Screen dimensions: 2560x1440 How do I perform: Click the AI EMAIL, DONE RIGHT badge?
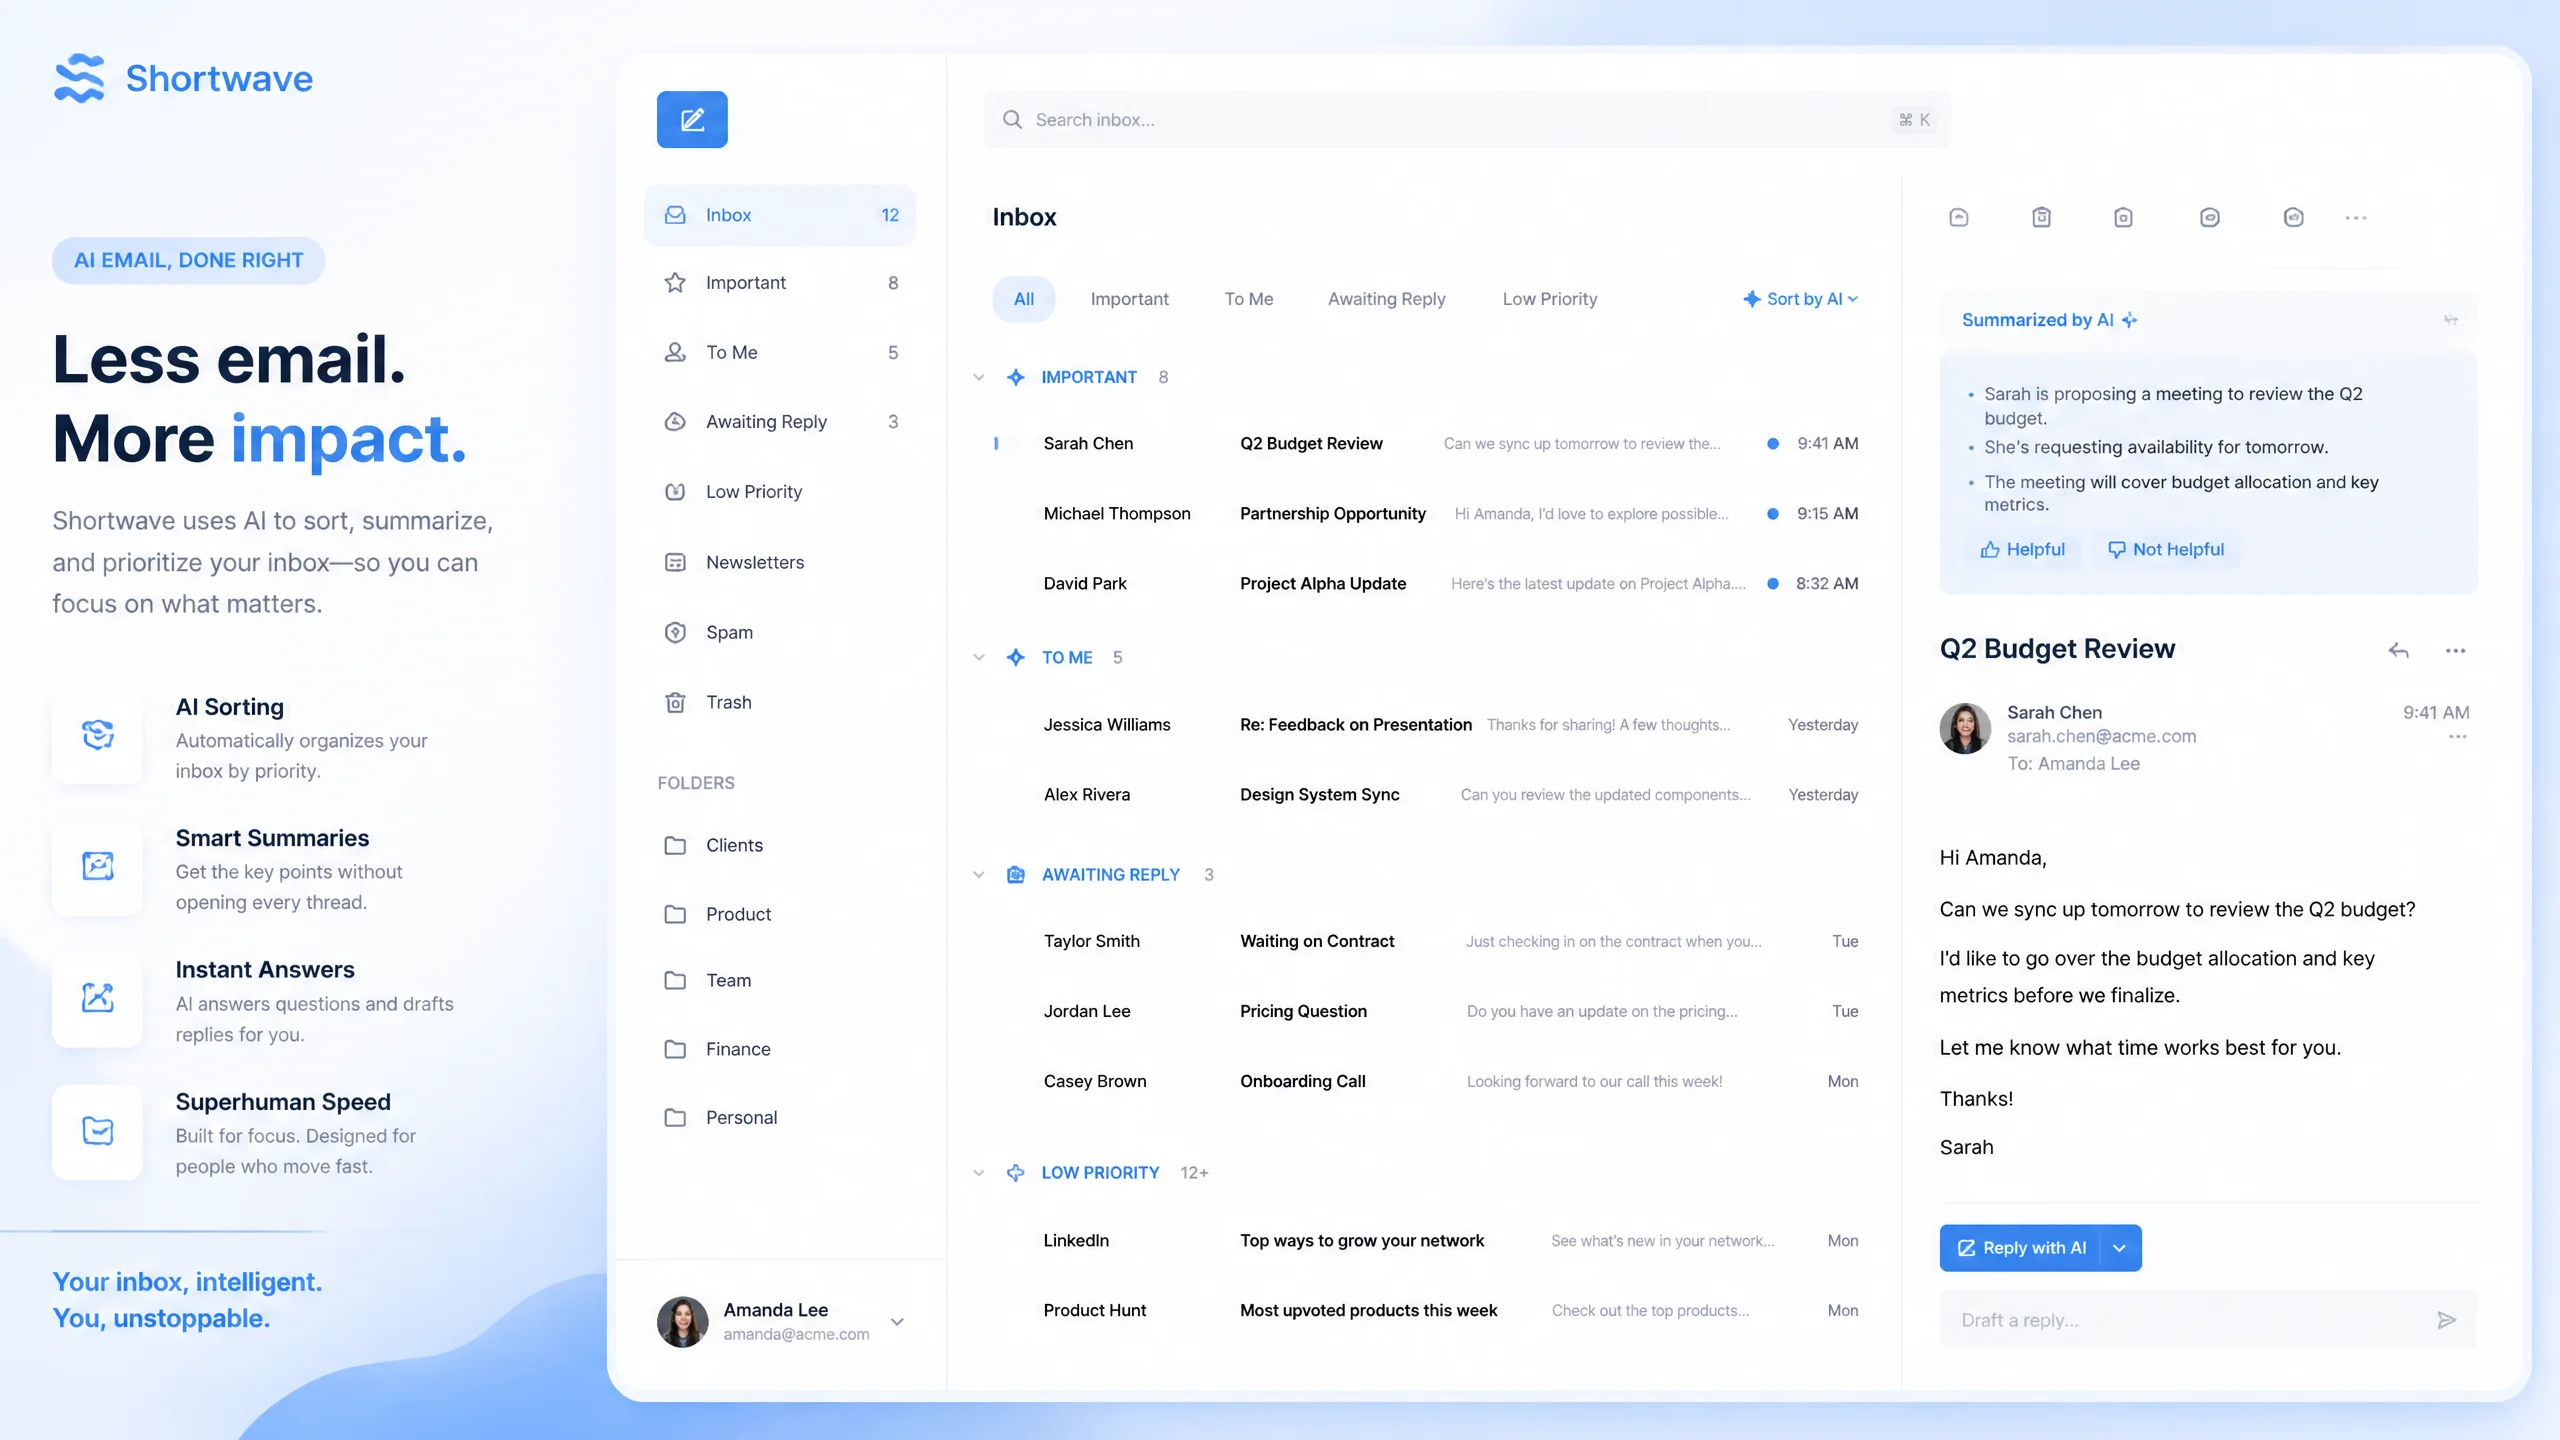(x=188, y=261)
